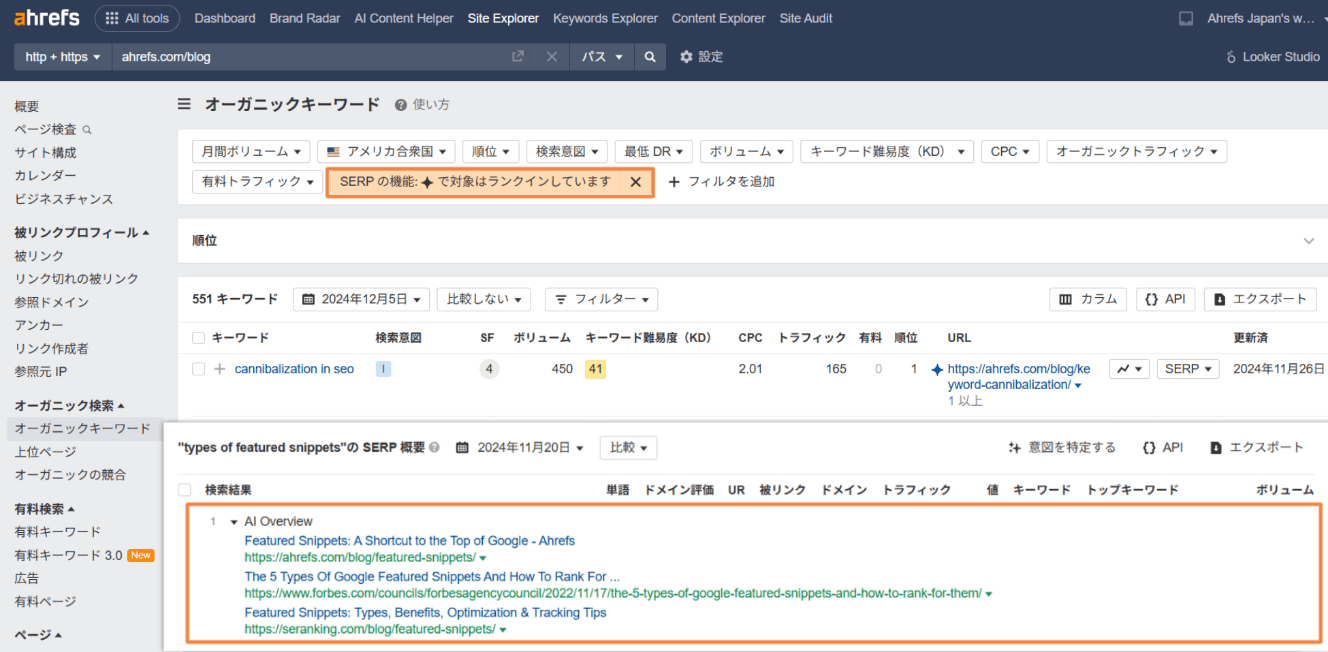Select all keywords with the header checkbox
The height and width of the screenshot is (652, 1328).
198,337
